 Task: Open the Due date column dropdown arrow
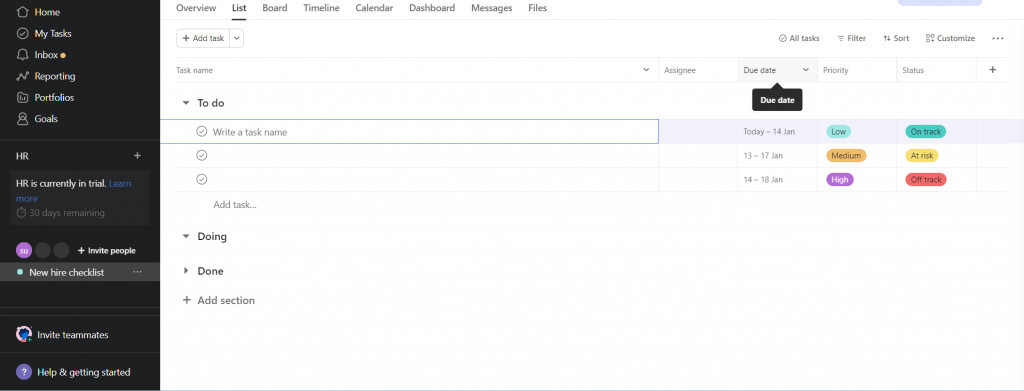[805, 70]
